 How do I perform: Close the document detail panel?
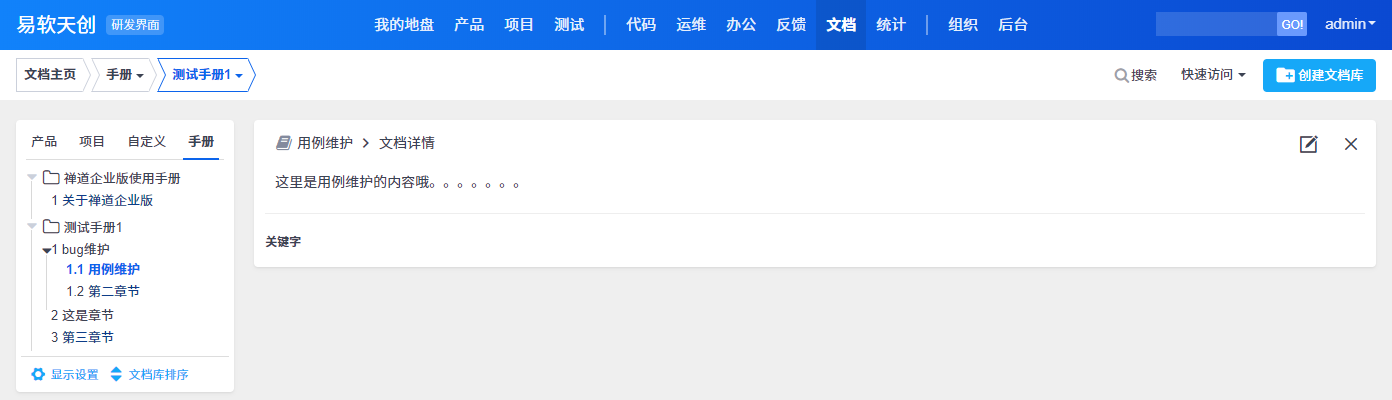click(x=1351, y=144)
